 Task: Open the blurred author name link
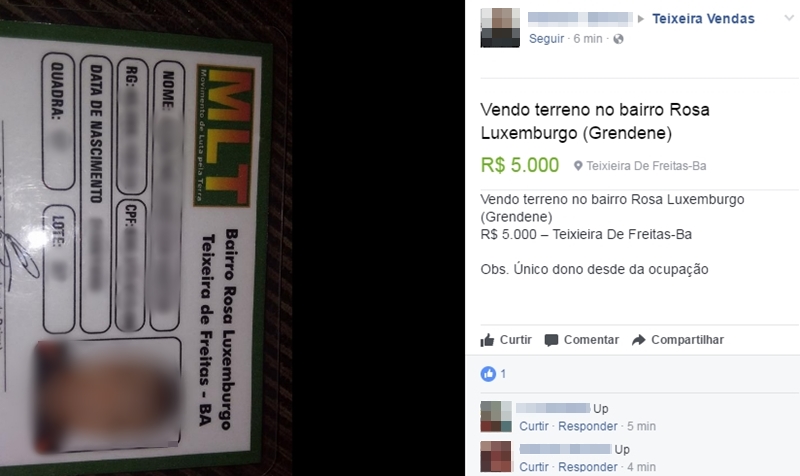click(580, 19)
